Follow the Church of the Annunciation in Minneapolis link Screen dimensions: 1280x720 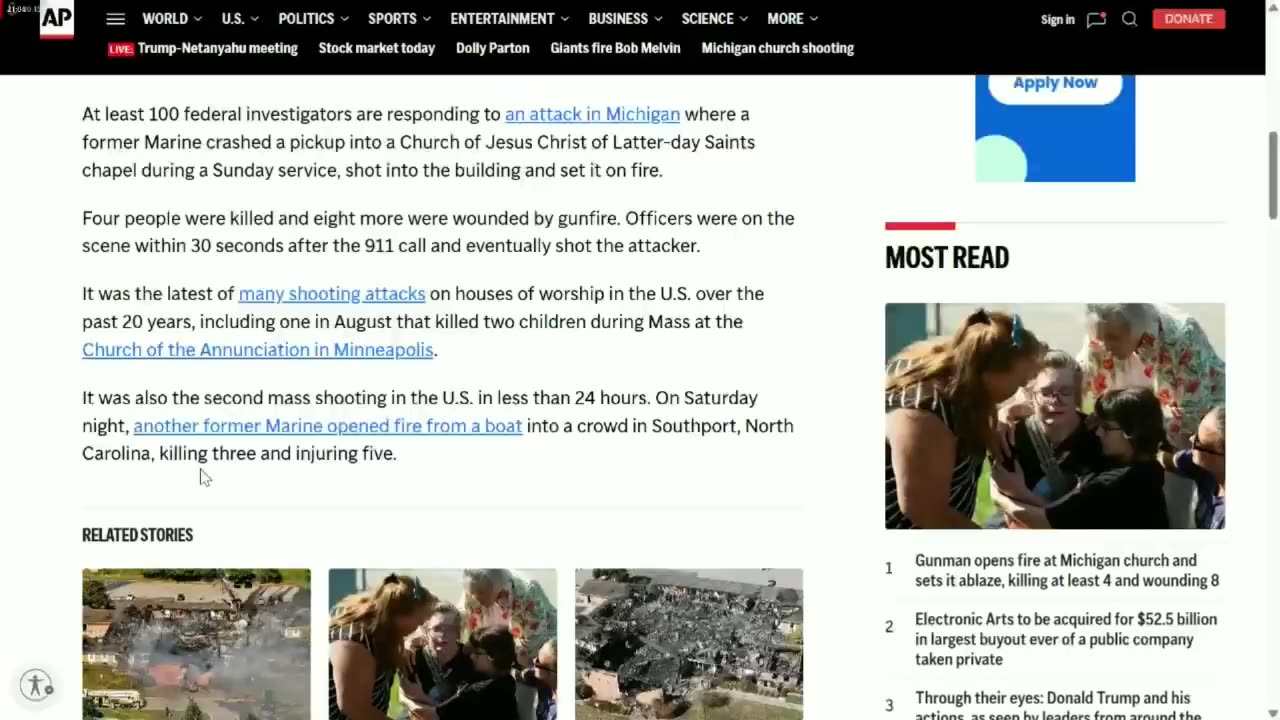pos(258,349)
